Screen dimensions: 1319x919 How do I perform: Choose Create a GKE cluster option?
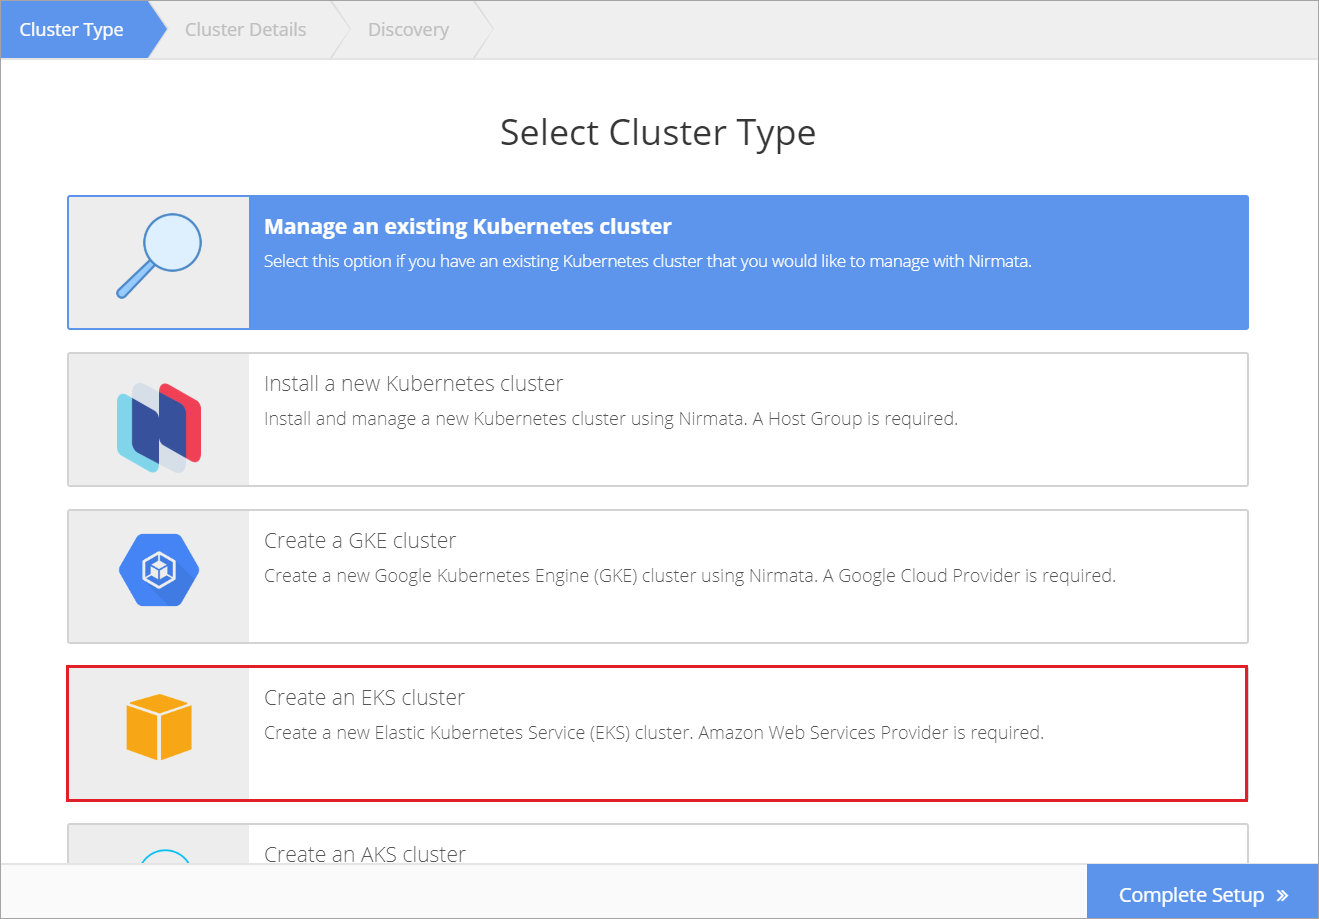(658, 576)
